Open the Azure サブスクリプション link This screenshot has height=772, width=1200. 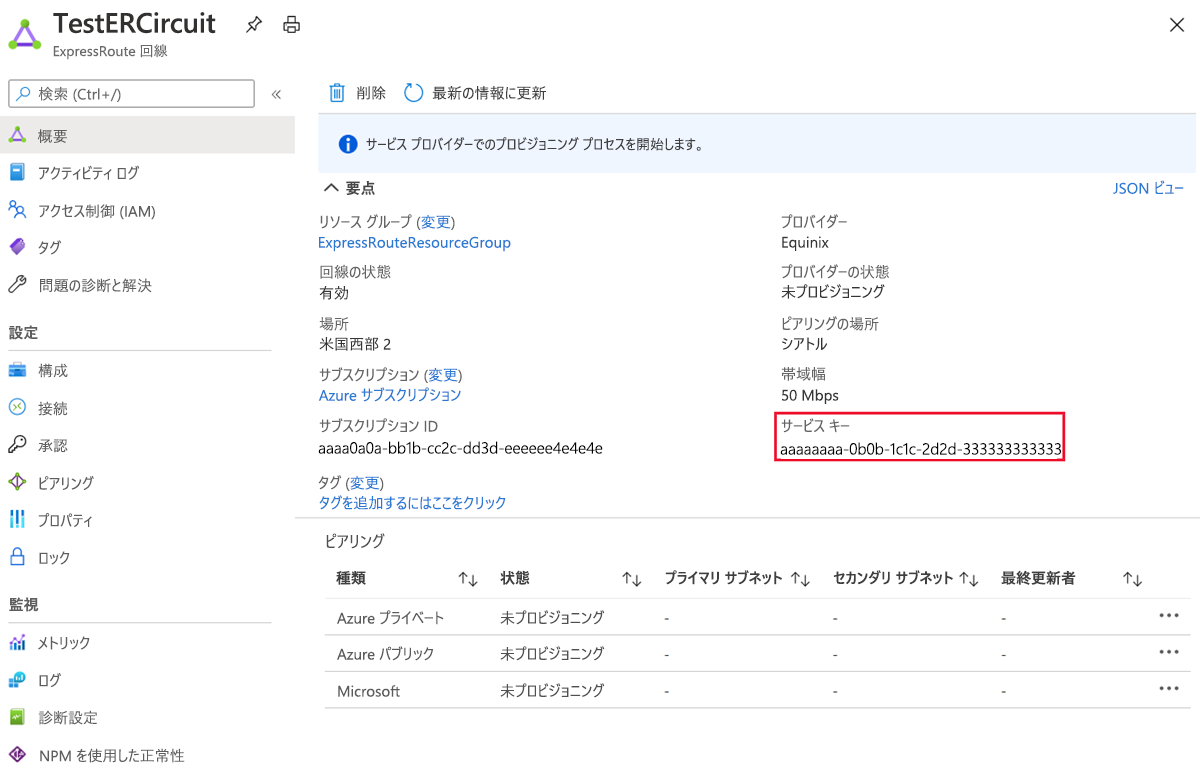click(390, 395)
